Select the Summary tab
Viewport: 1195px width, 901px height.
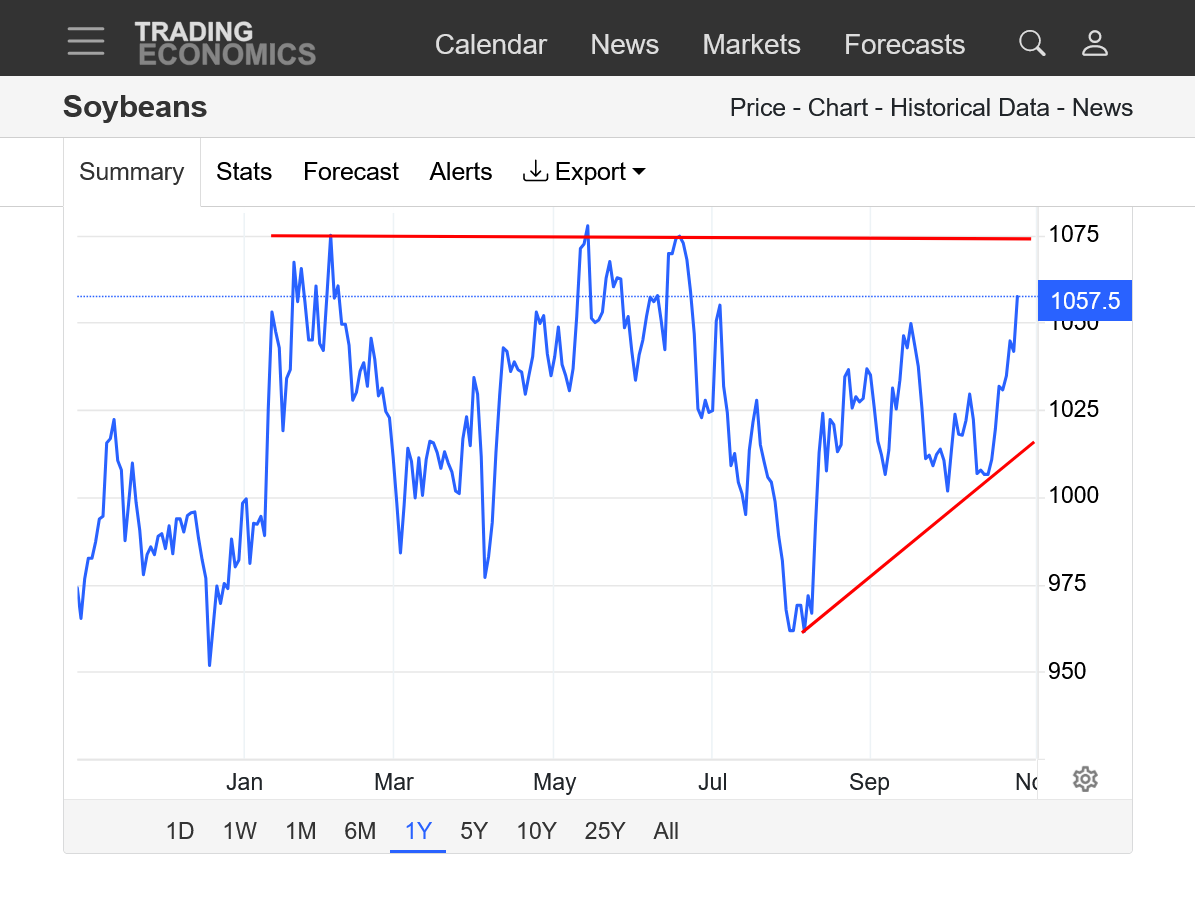coord(132,172)
